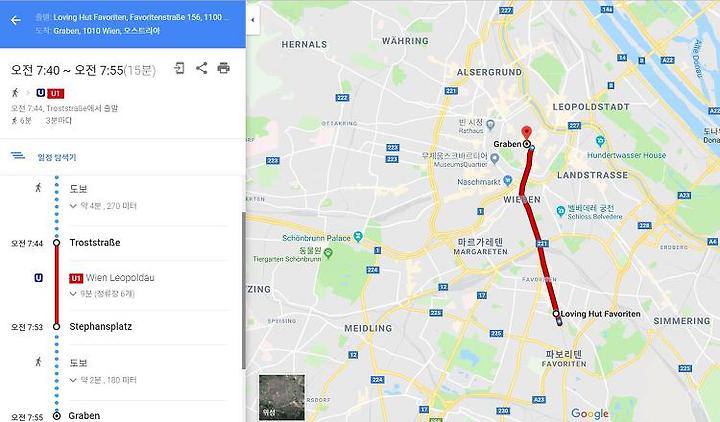The image size is (720, 422).
Task: Click the share directions icon
Action: coord(202,68)
